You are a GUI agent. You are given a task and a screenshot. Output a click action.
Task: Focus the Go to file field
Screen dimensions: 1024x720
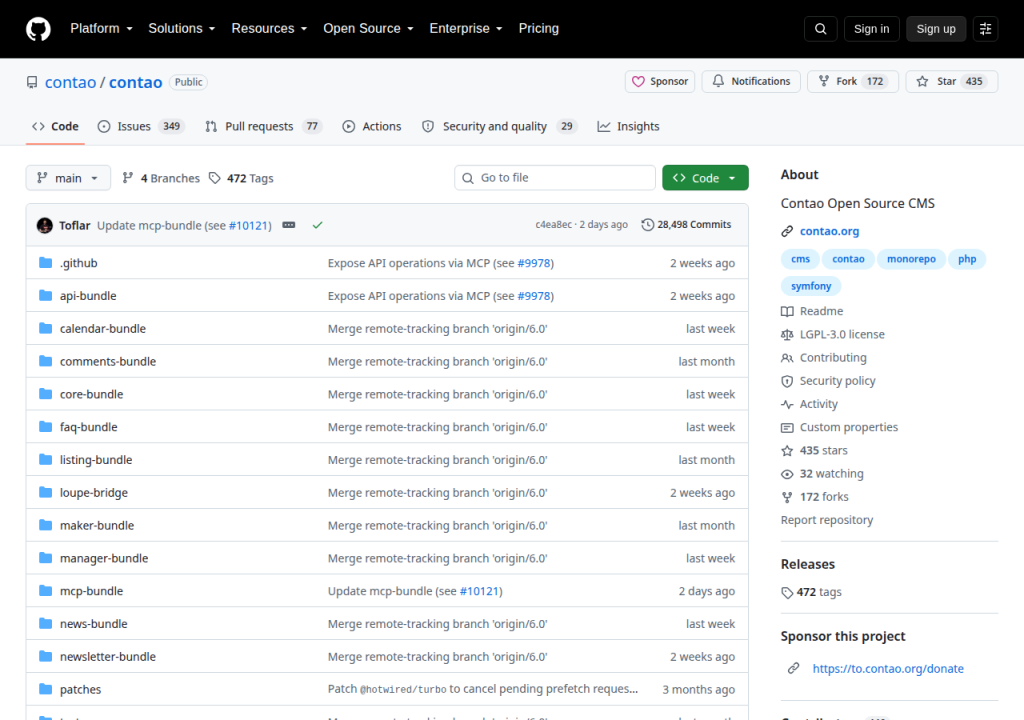click(554, 178)
